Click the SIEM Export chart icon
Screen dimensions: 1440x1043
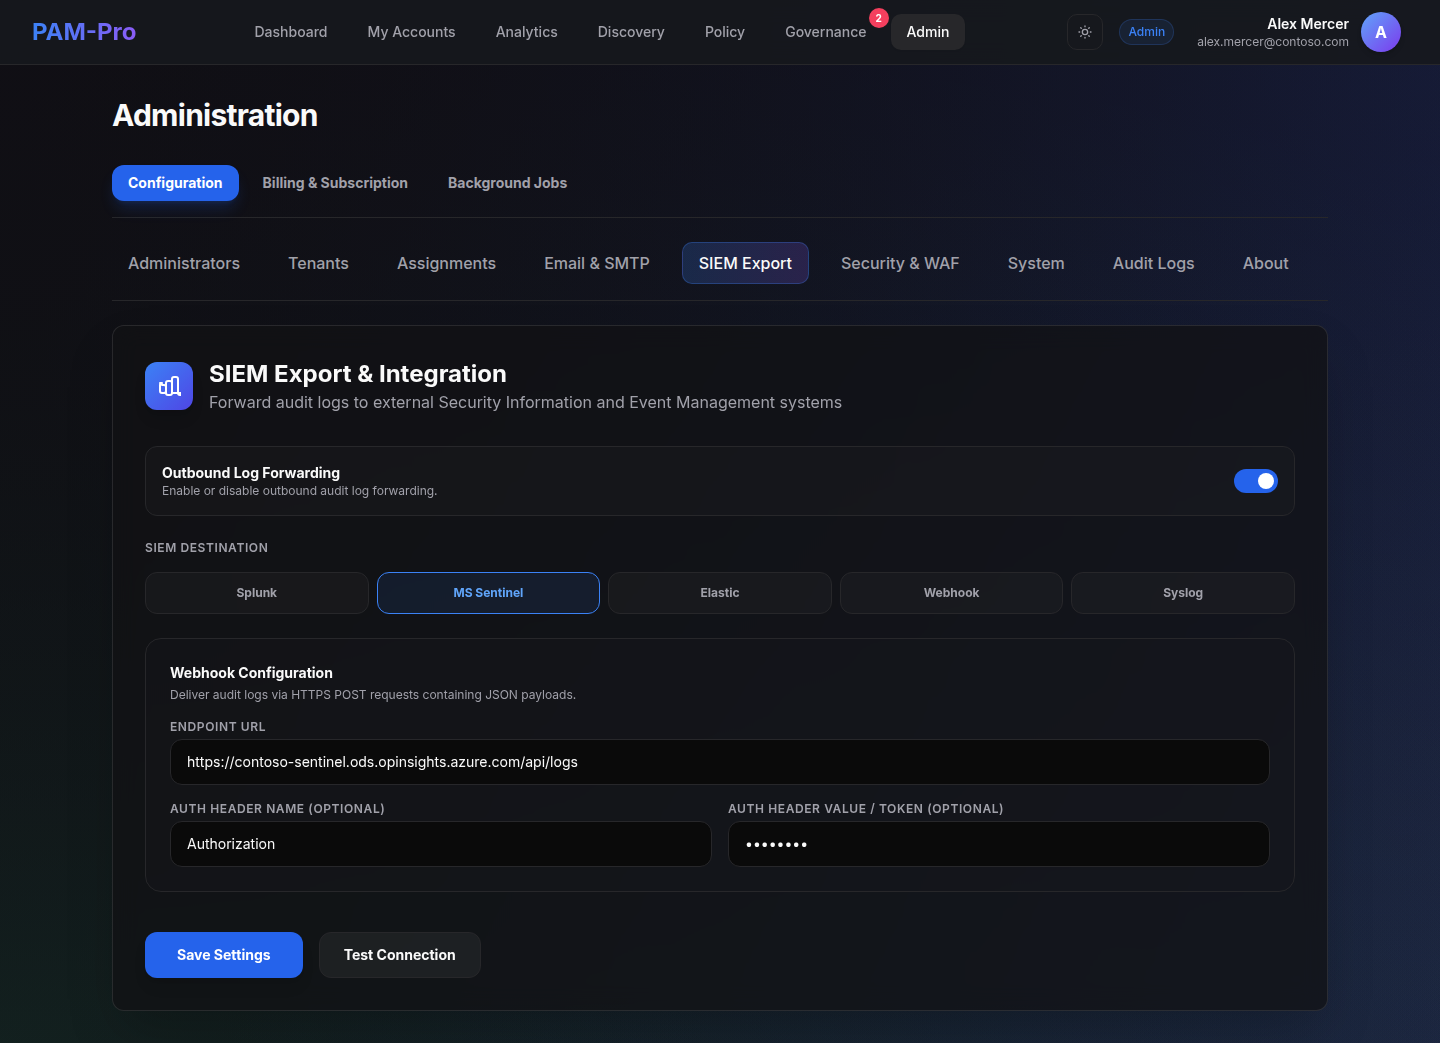point(169,386)
